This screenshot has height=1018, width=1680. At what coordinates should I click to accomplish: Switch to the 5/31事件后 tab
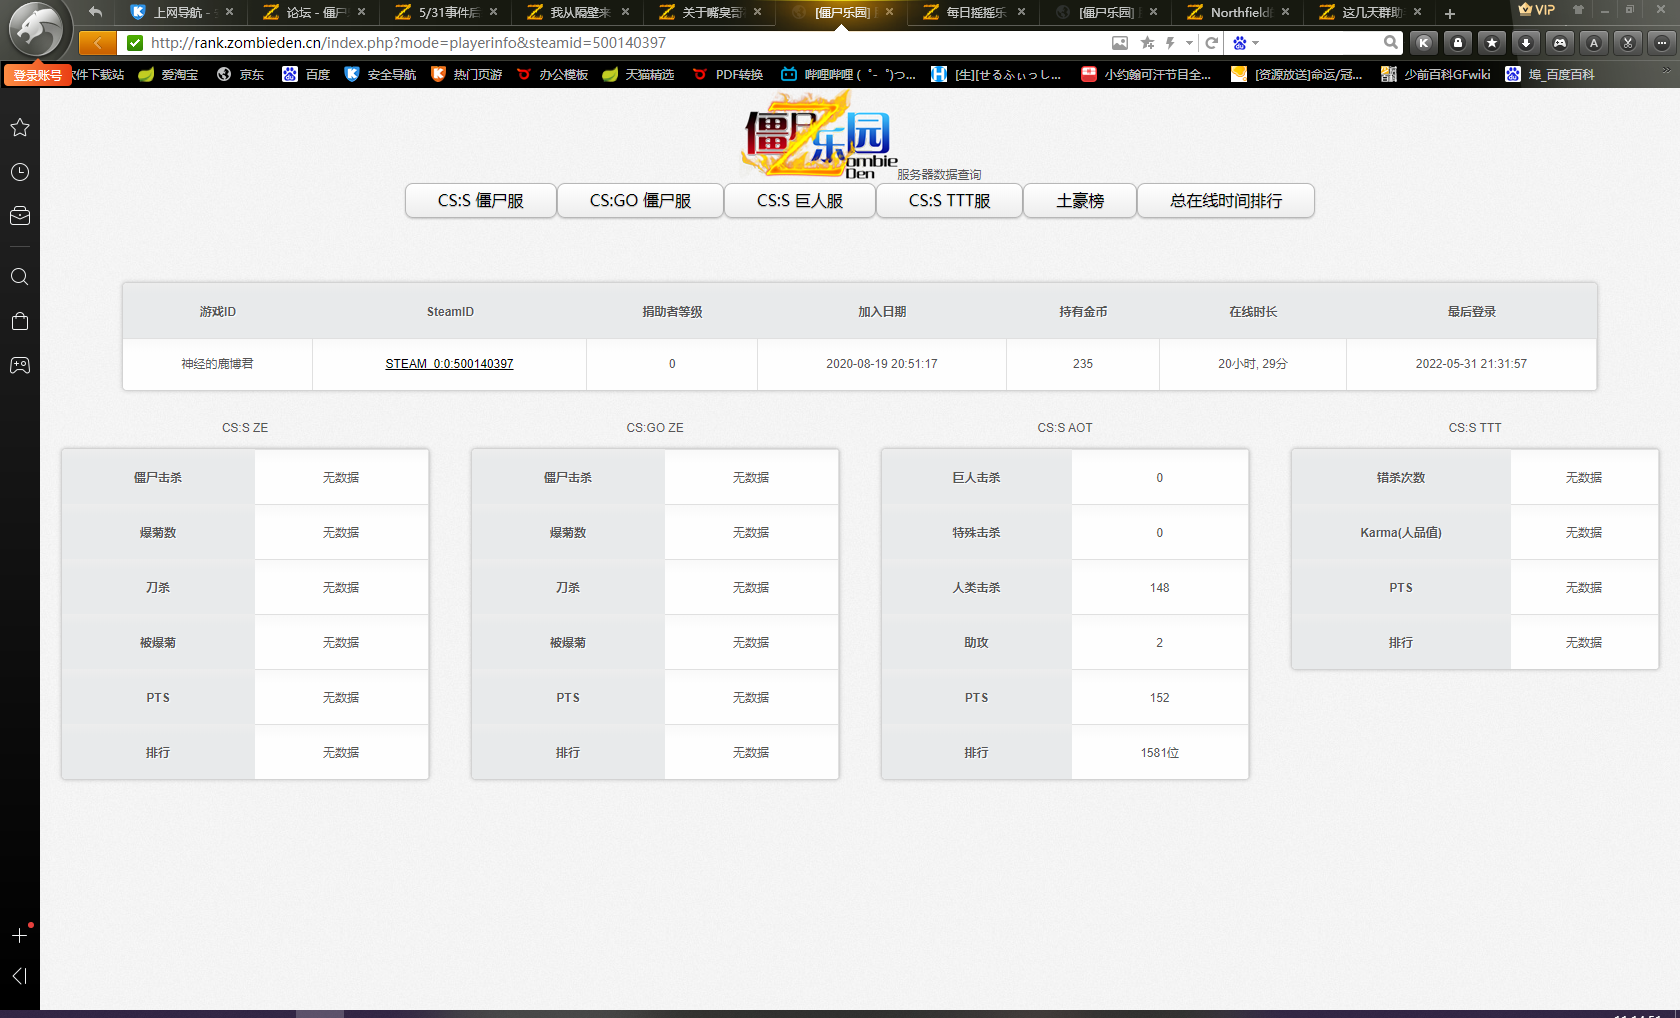coord(445,12)
